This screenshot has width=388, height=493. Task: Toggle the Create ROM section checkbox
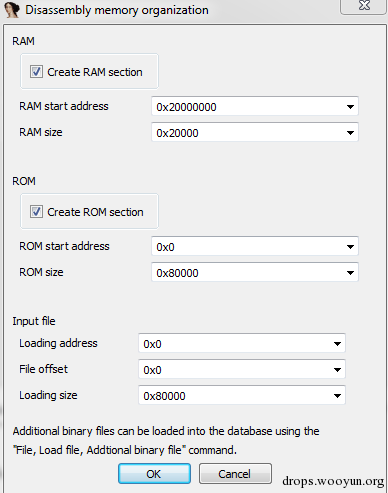click(36, 212)
